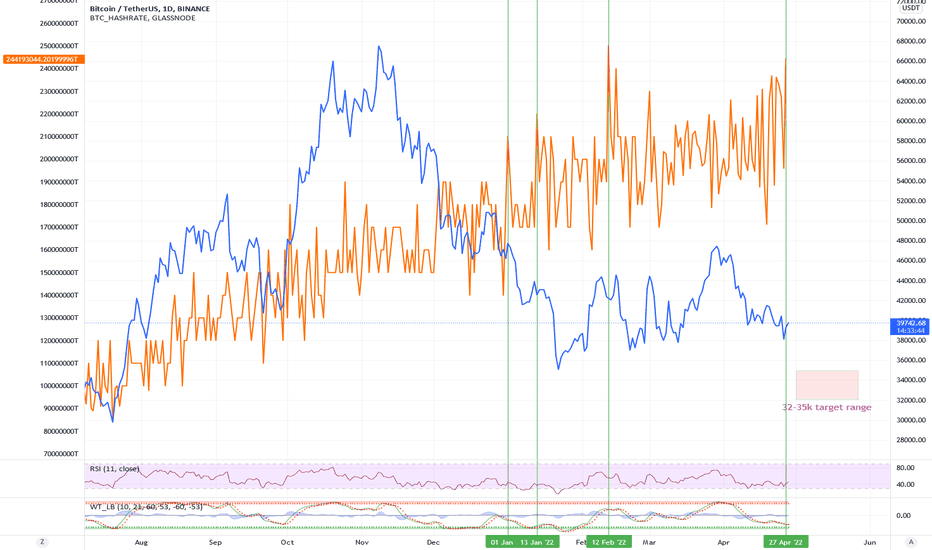The image size is (932, 550).
Task: Click the 50000.00 price scale value
Action: point(911,221)
